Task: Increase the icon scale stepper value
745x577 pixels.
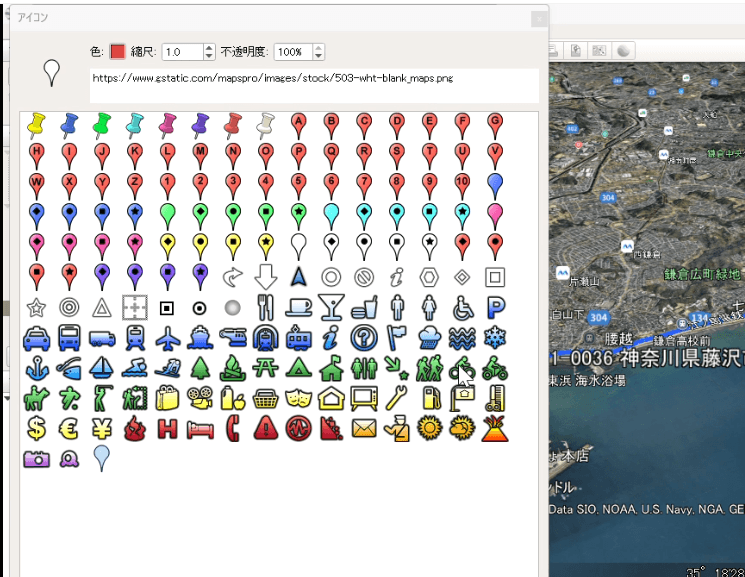Action: tap(209, 47)
